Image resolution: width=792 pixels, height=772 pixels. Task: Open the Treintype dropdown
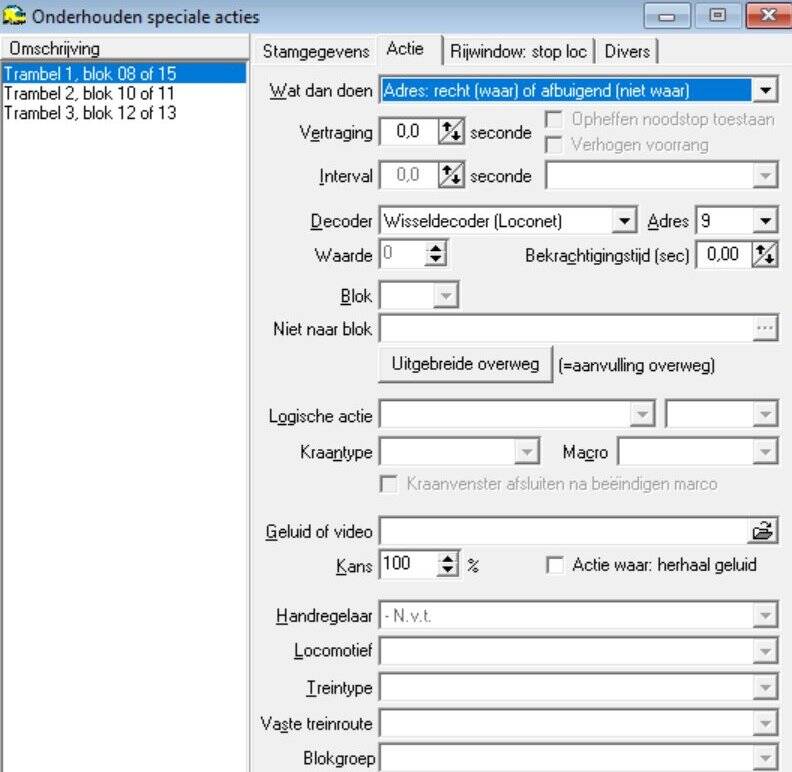pyautogui.click(x=765, y=687)
